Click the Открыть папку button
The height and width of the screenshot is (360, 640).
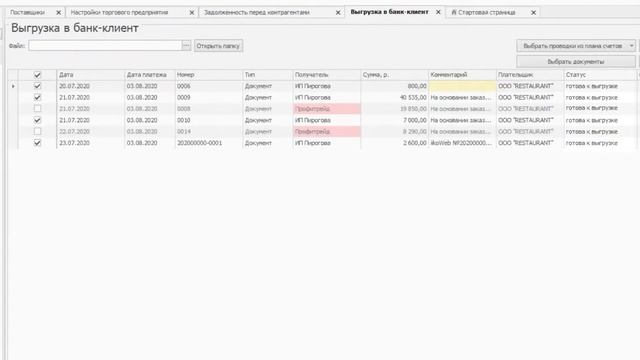pyautogui.click(x=218, y=46)
